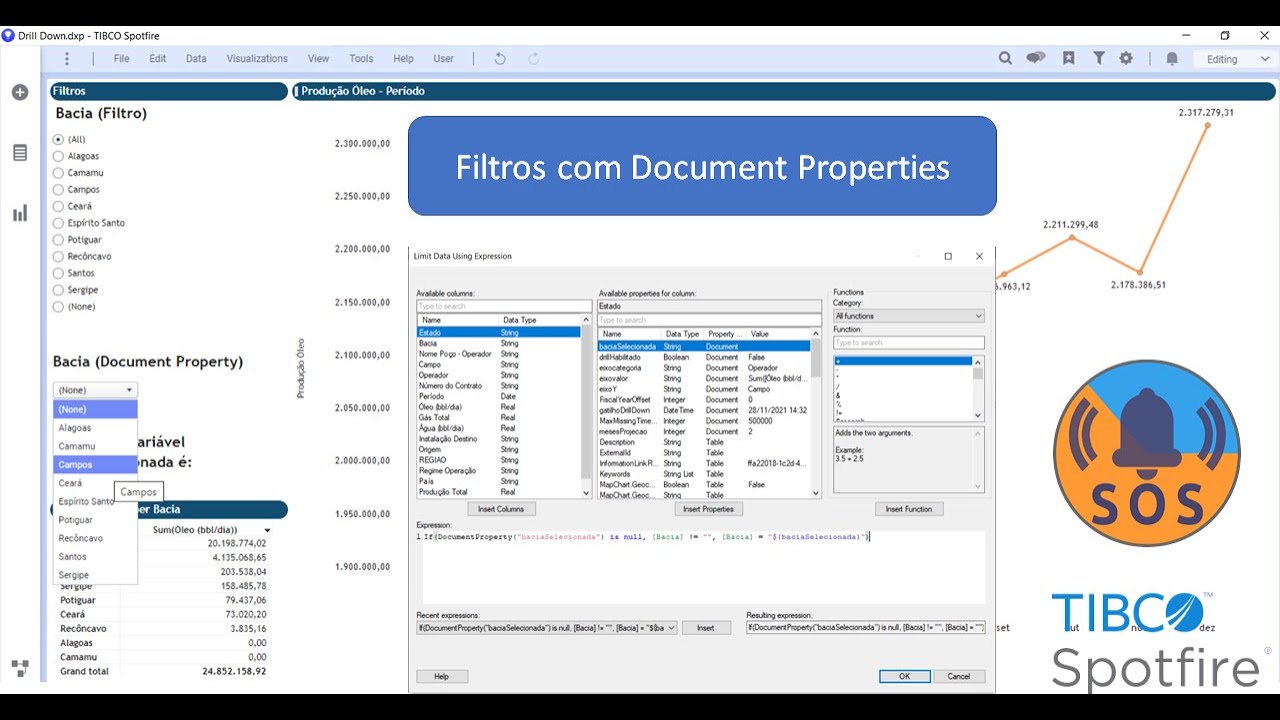Select the (All) radio button
This screenshot has width=1280, height=720.
click(x=58, y=139)
